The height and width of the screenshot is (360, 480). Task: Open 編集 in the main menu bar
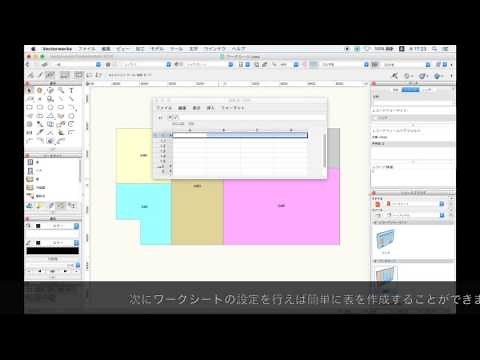tap(106, 49)
